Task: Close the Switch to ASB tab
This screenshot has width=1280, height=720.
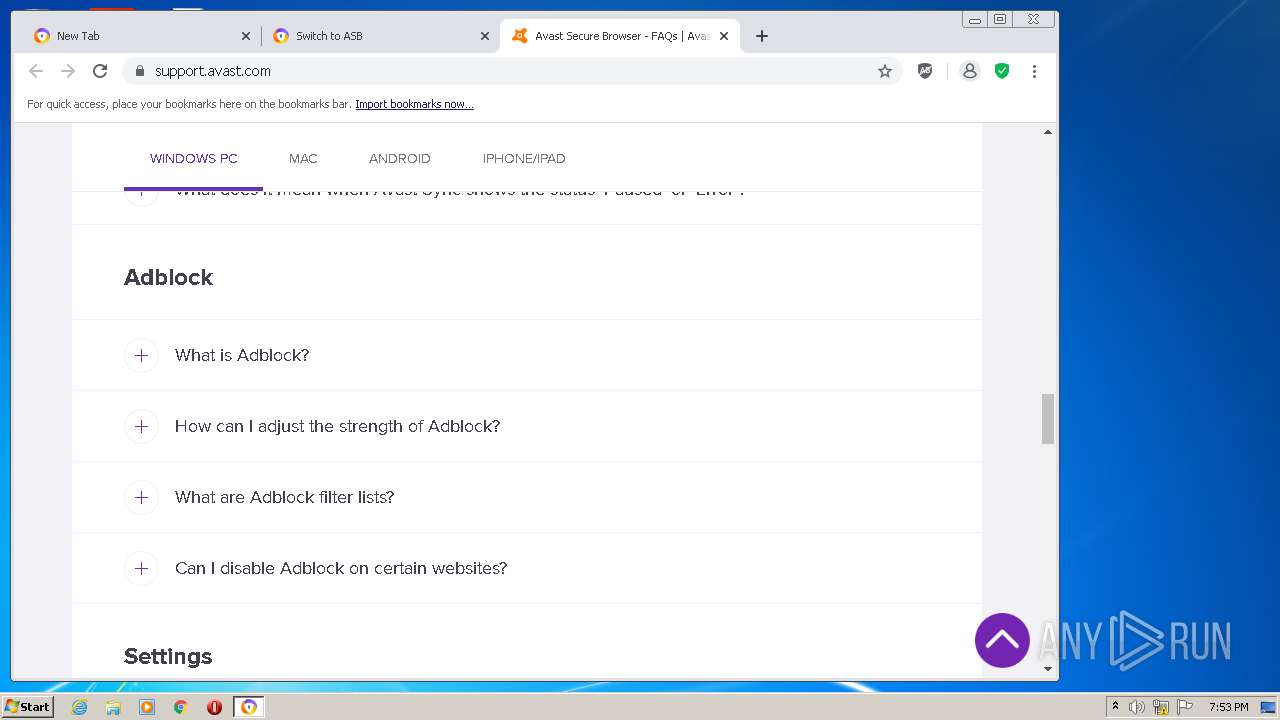Action: (x=485, y=36)
